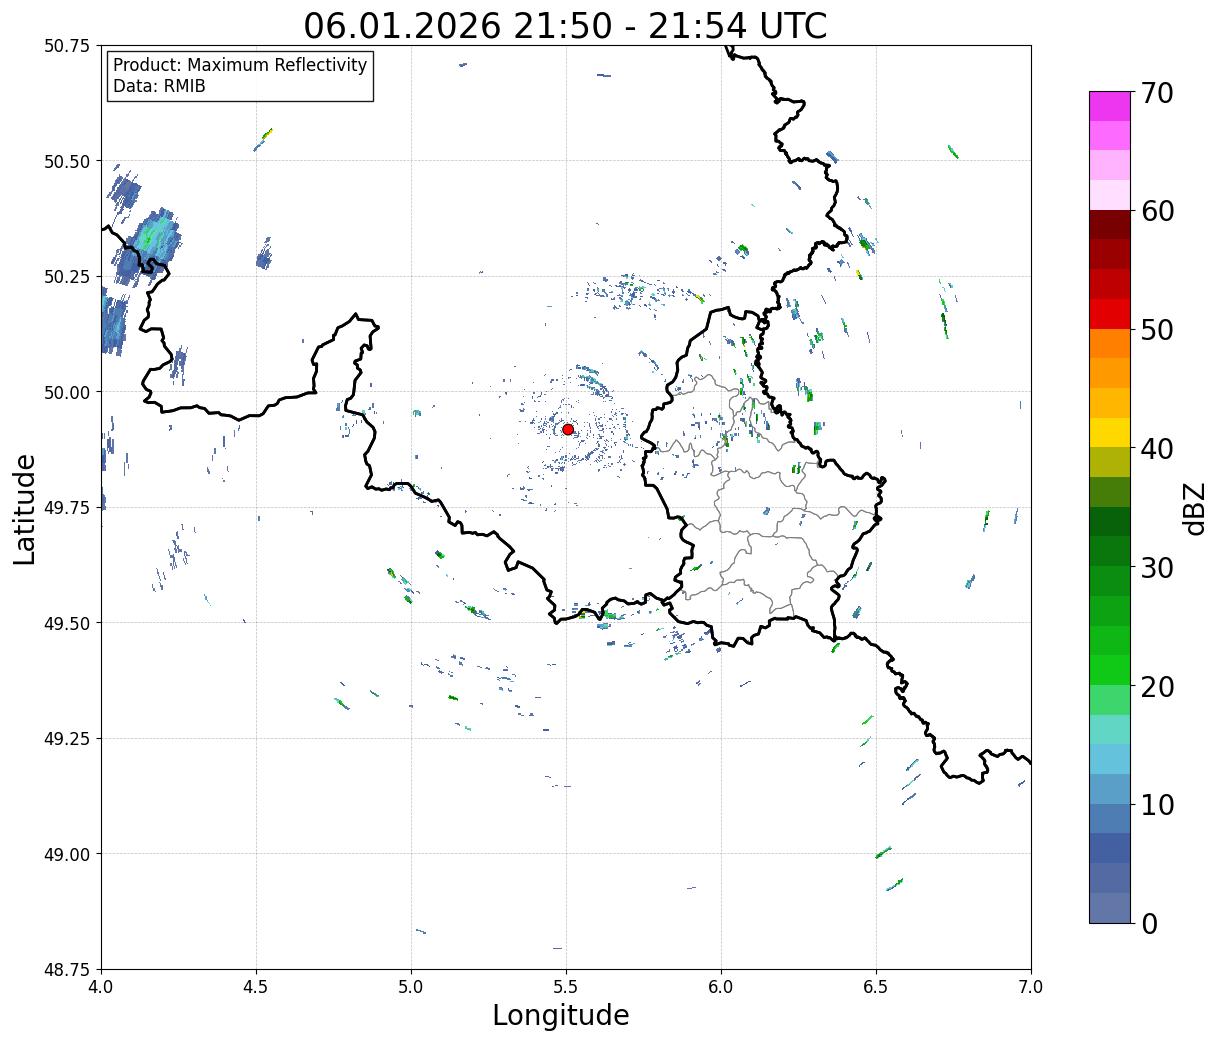Pick the grey-blue swatch at bottom of colorbar
Image resolution: width=1219 pixels, height=1040 pixels.
point(1110,907)
